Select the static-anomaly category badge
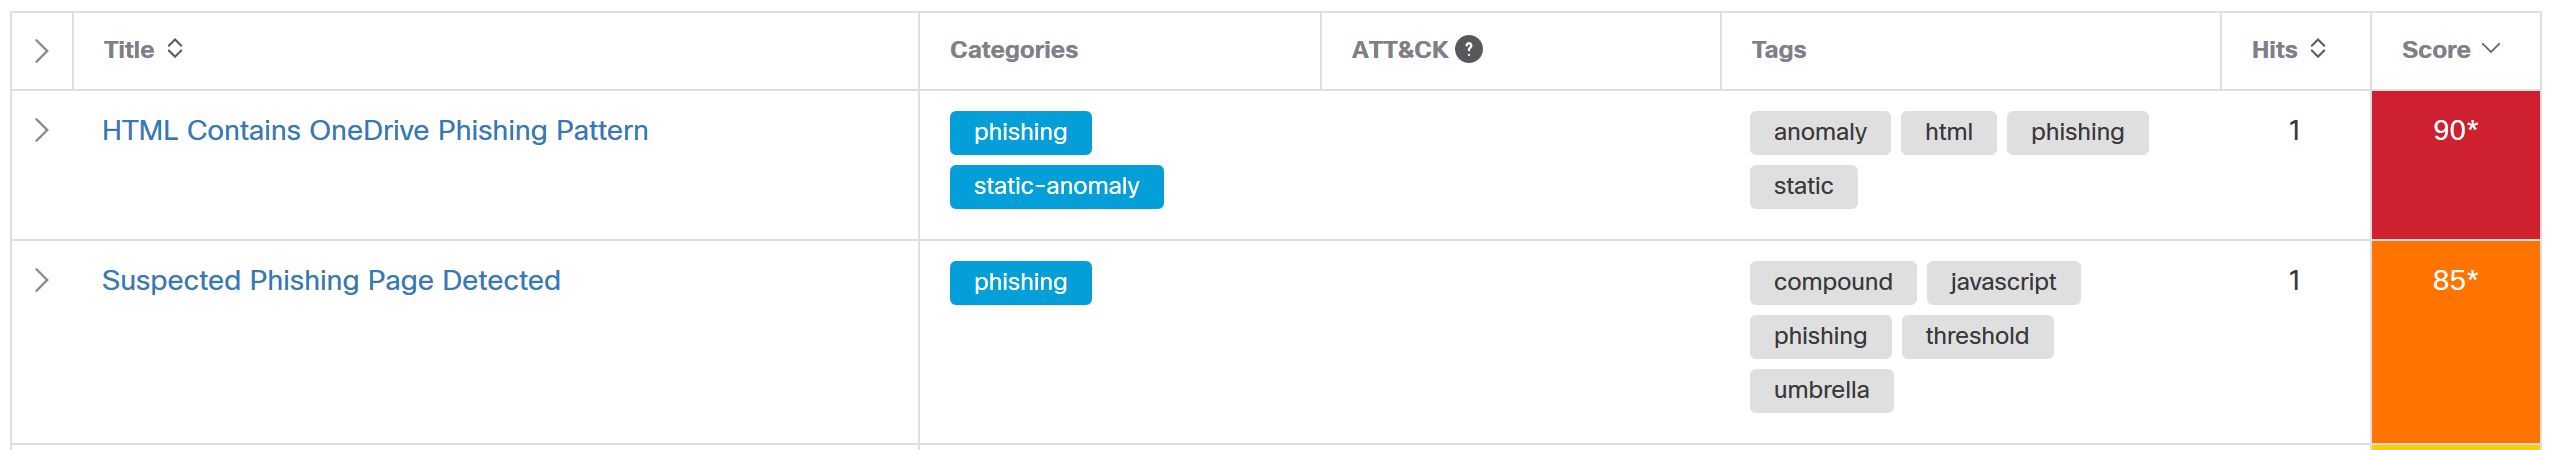Image resolution: width=2551 pixels, height=450 pixels. pyautogui.click(x=1056, y=187)
